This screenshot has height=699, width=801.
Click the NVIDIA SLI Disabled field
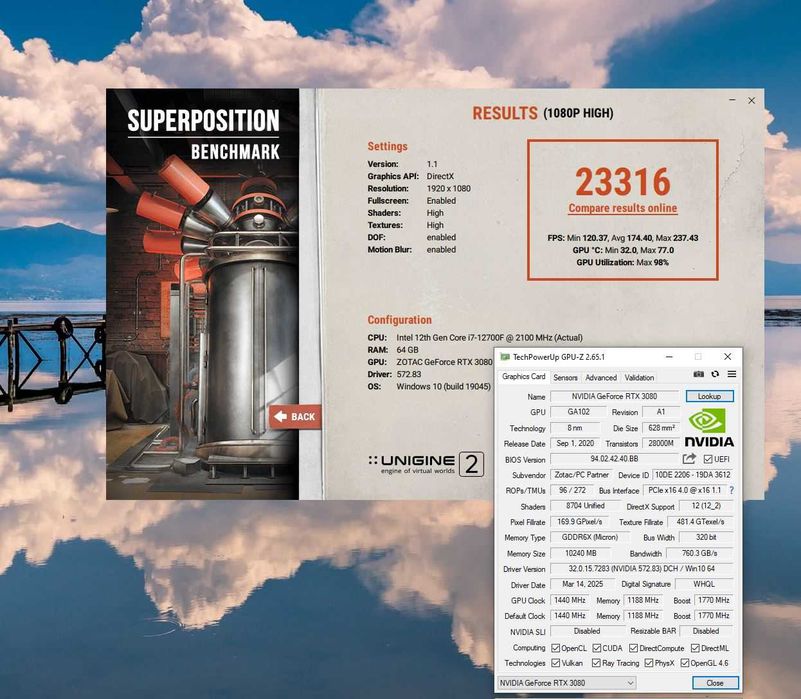[x=586, y=632]
